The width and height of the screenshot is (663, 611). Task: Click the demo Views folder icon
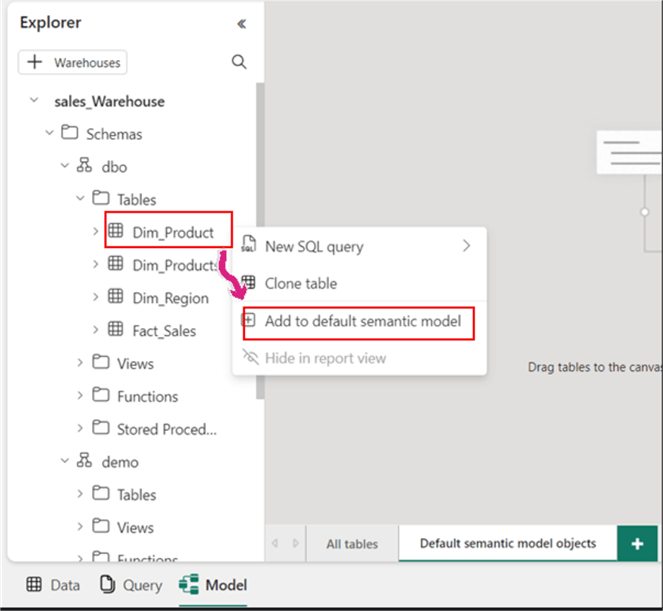(x=101, y=526)
